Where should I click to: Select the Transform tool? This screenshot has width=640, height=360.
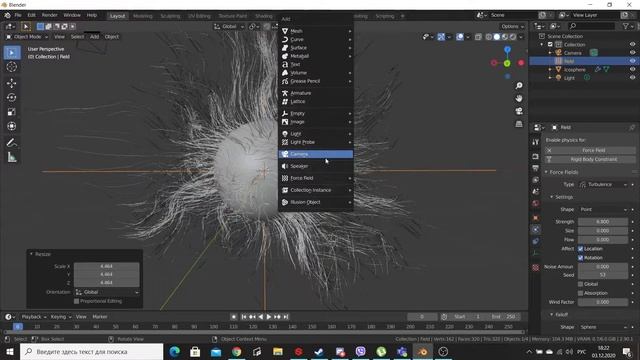pos(12,126)
